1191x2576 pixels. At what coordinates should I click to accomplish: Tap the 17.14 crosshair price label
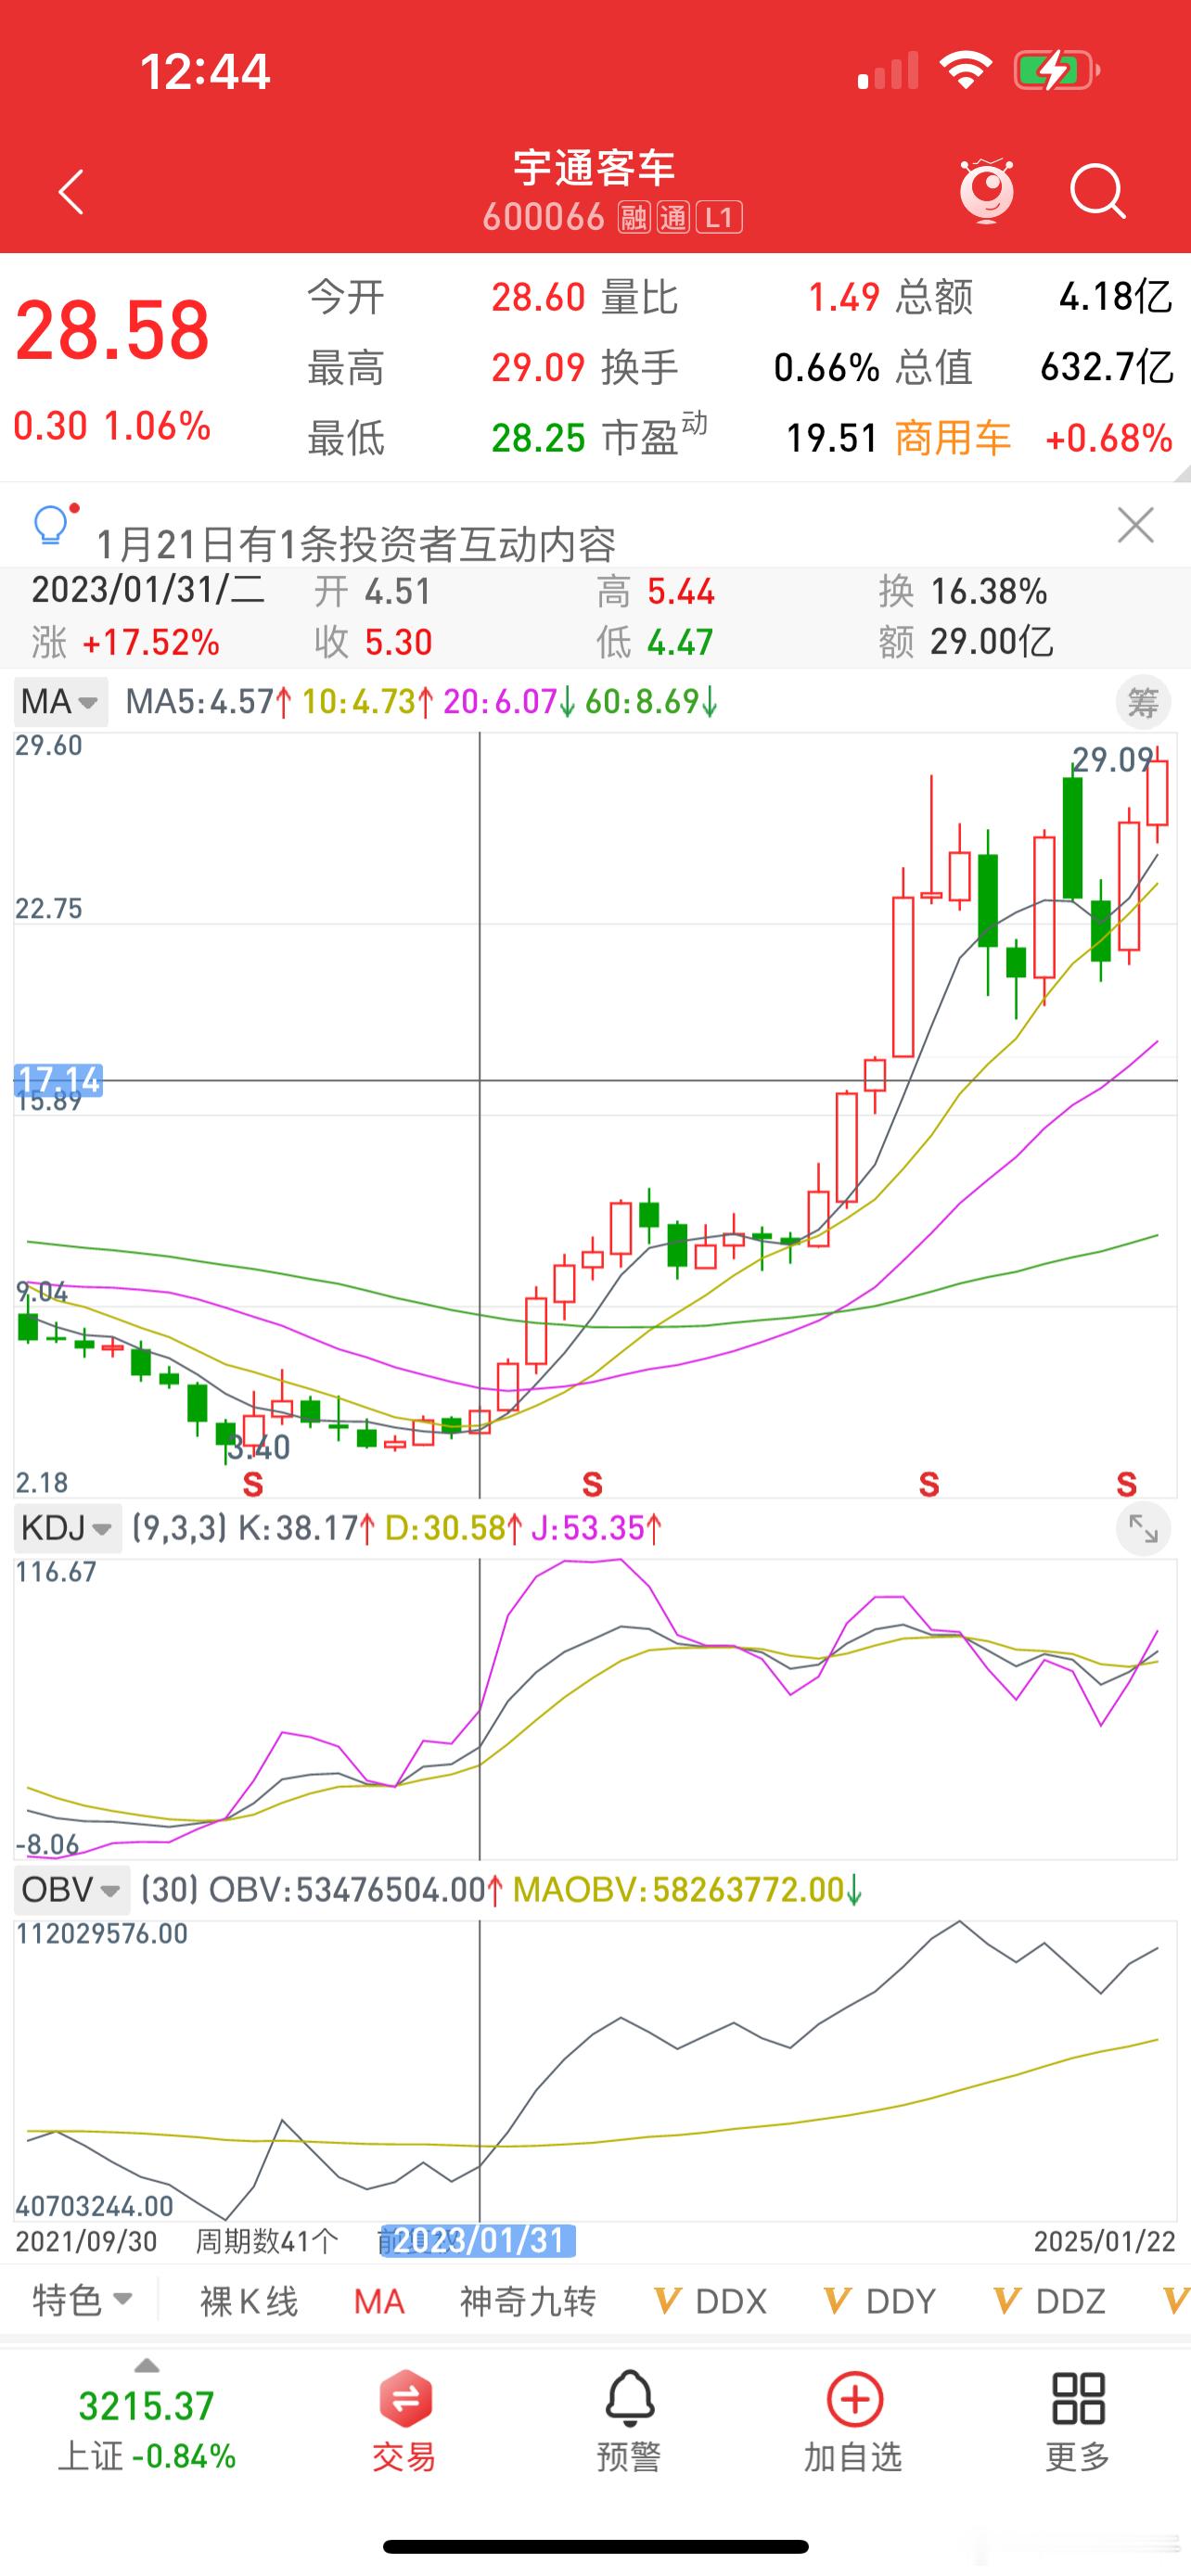(59, 1079)
